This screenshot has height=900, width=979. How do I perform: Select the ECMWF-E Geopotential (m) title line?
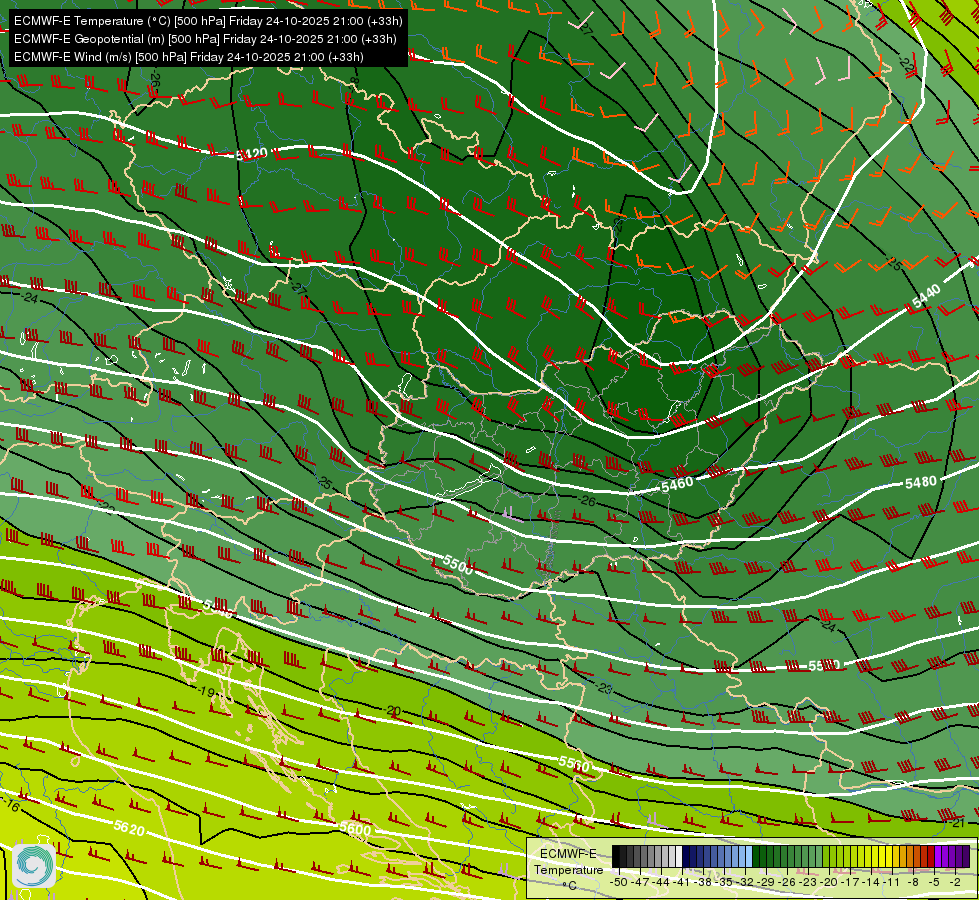[x=205, y=39]
